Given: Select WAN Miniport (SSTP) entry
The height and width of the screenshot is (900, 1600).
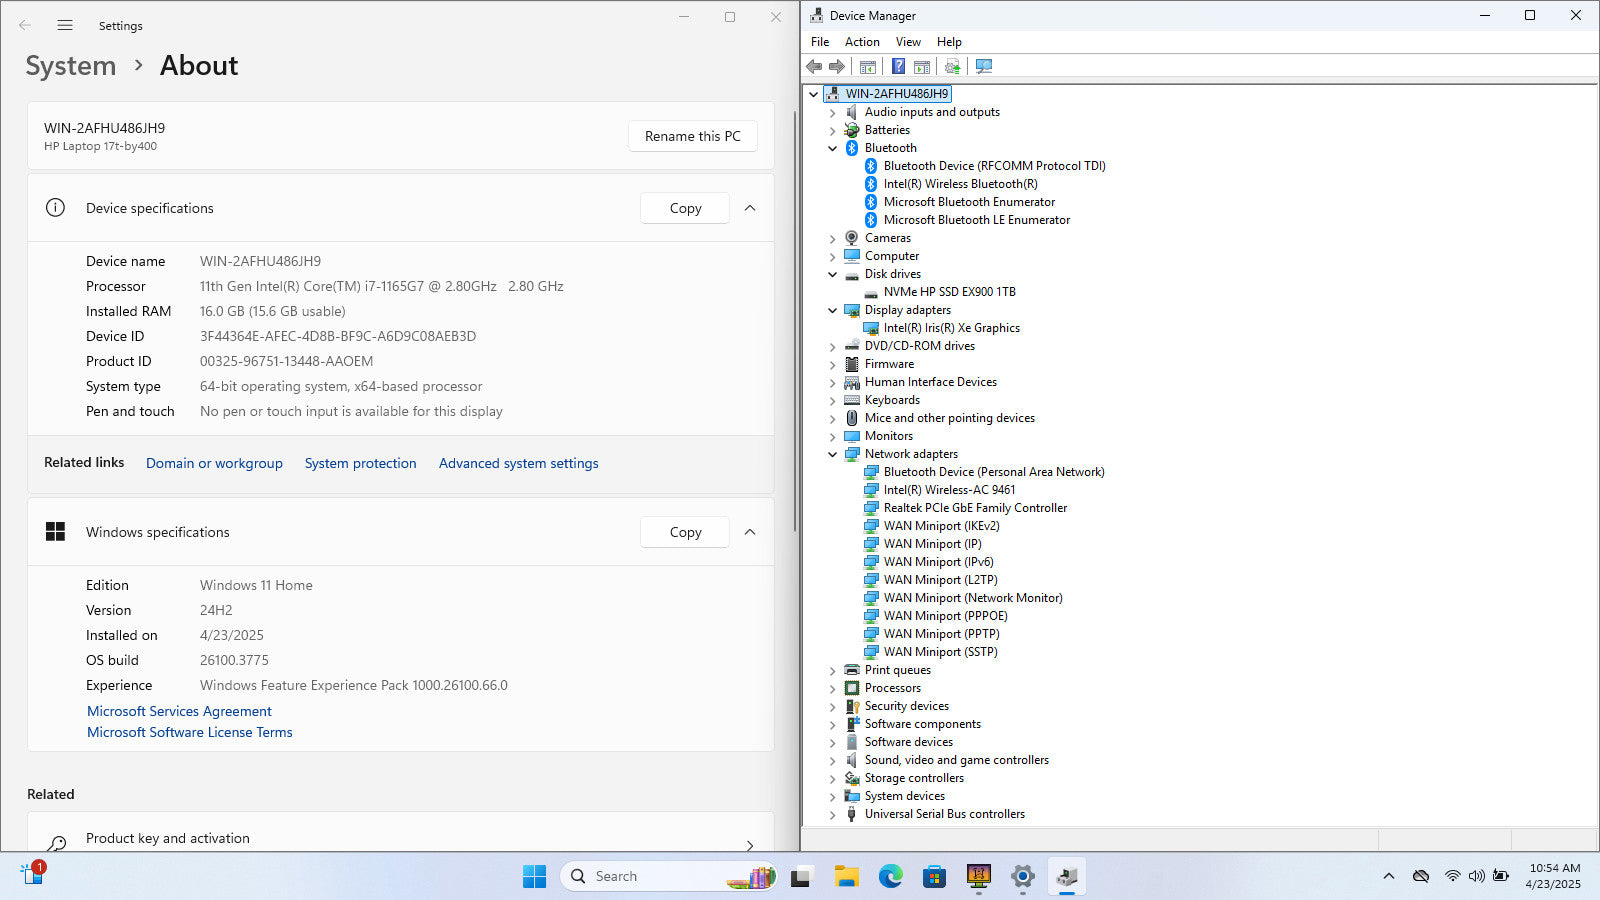Looking at the screenshot, I should (940, 652).
